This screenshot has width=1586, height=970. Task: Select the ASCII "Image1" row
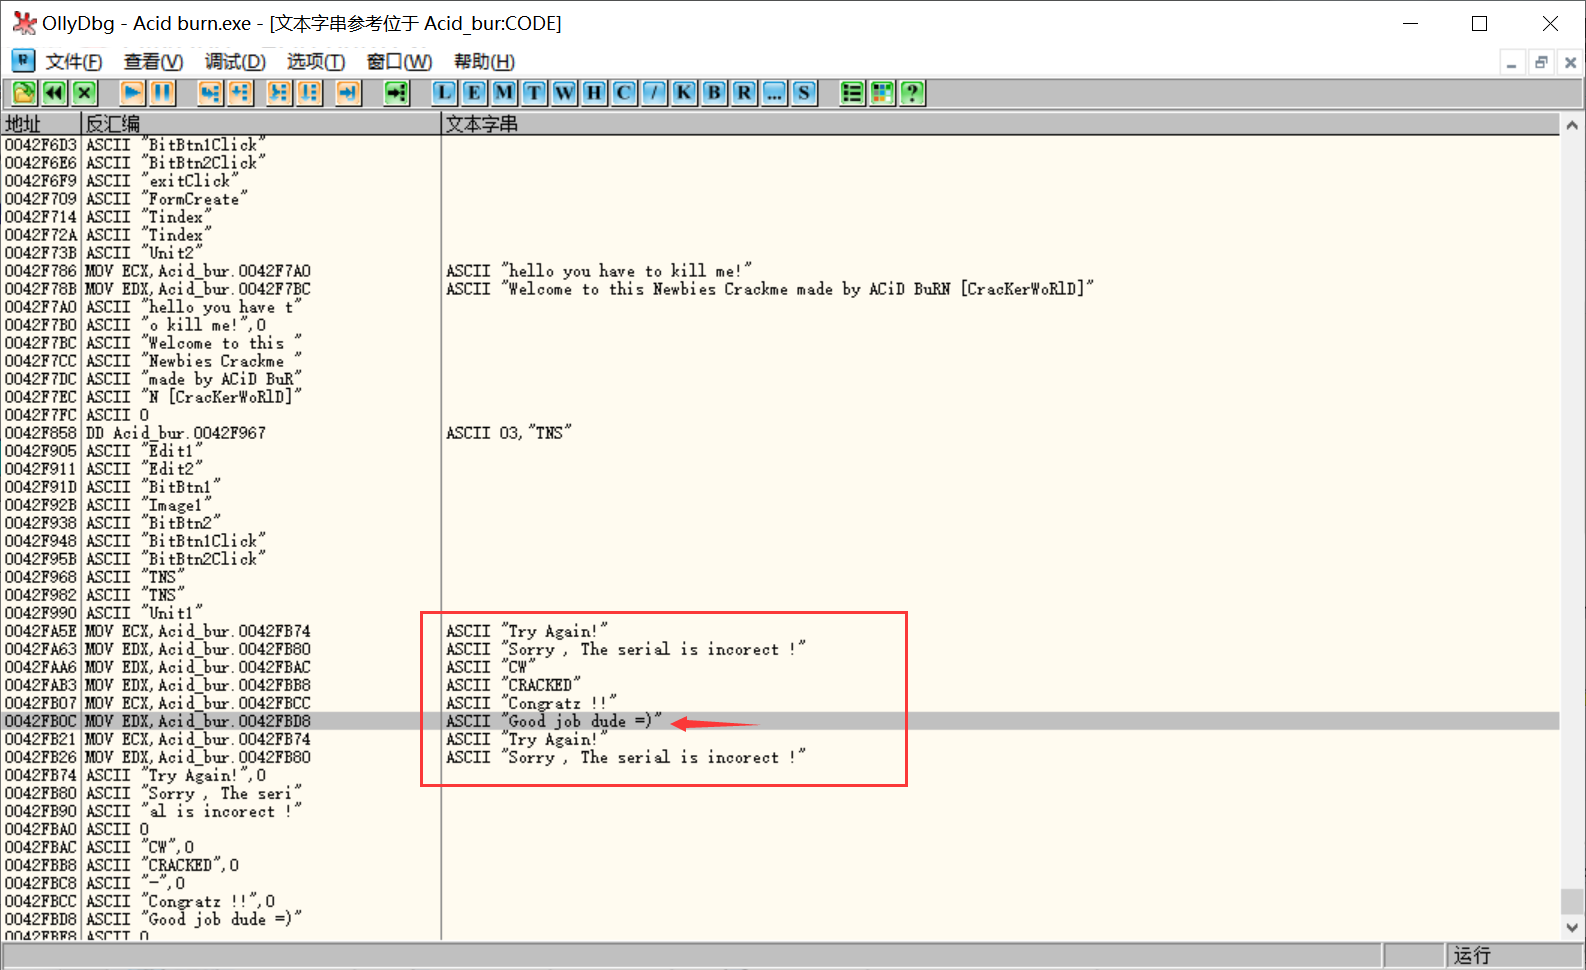click(x=780, y=505)
